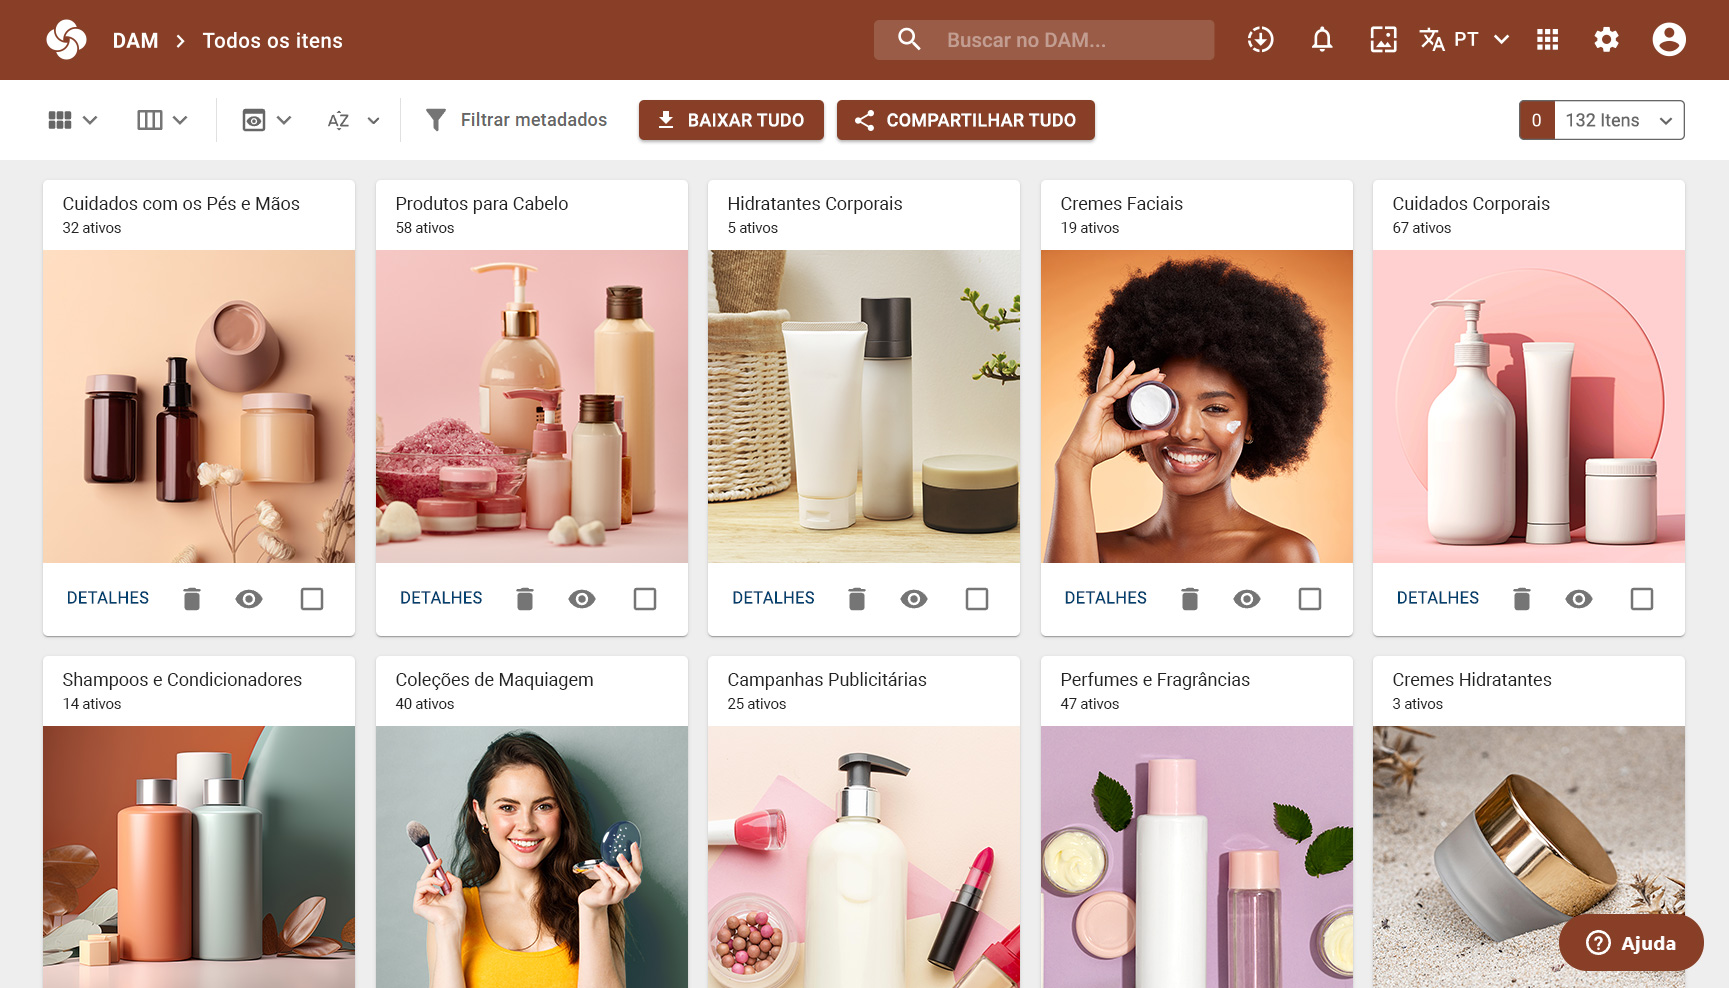This screenshot has height=988, width=1729.
Task: Select the Hidratantes Corporais checkbox
Action: click(977, 599)
